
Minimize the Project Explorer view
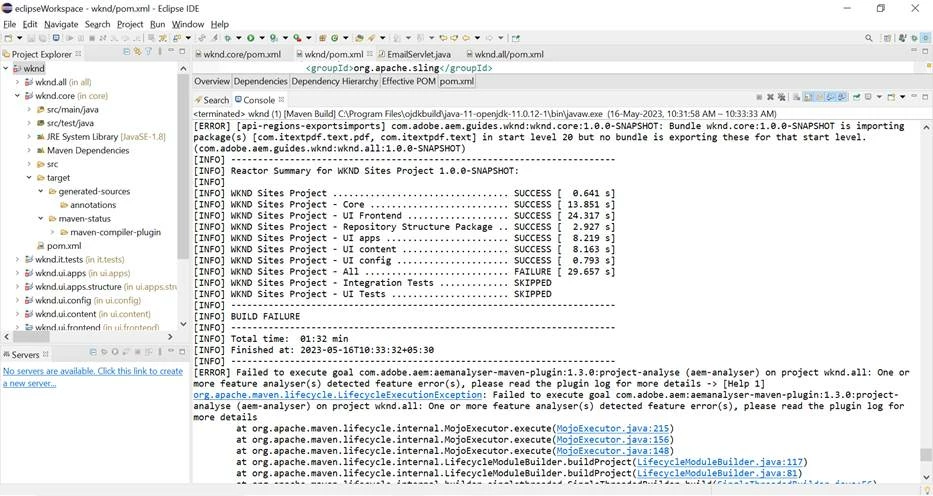(x=171, y=51)
